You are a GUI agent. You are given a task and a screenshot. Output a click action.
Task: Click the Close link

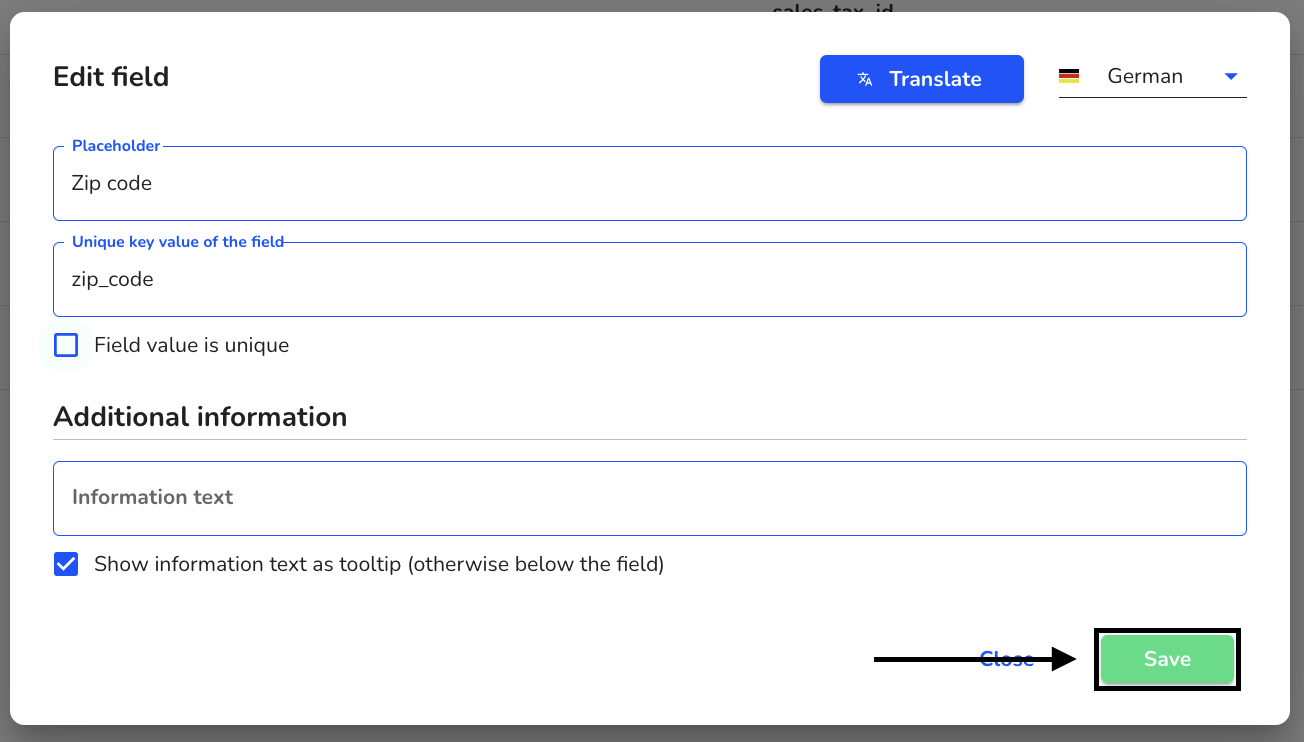[x=1006, y=659]
